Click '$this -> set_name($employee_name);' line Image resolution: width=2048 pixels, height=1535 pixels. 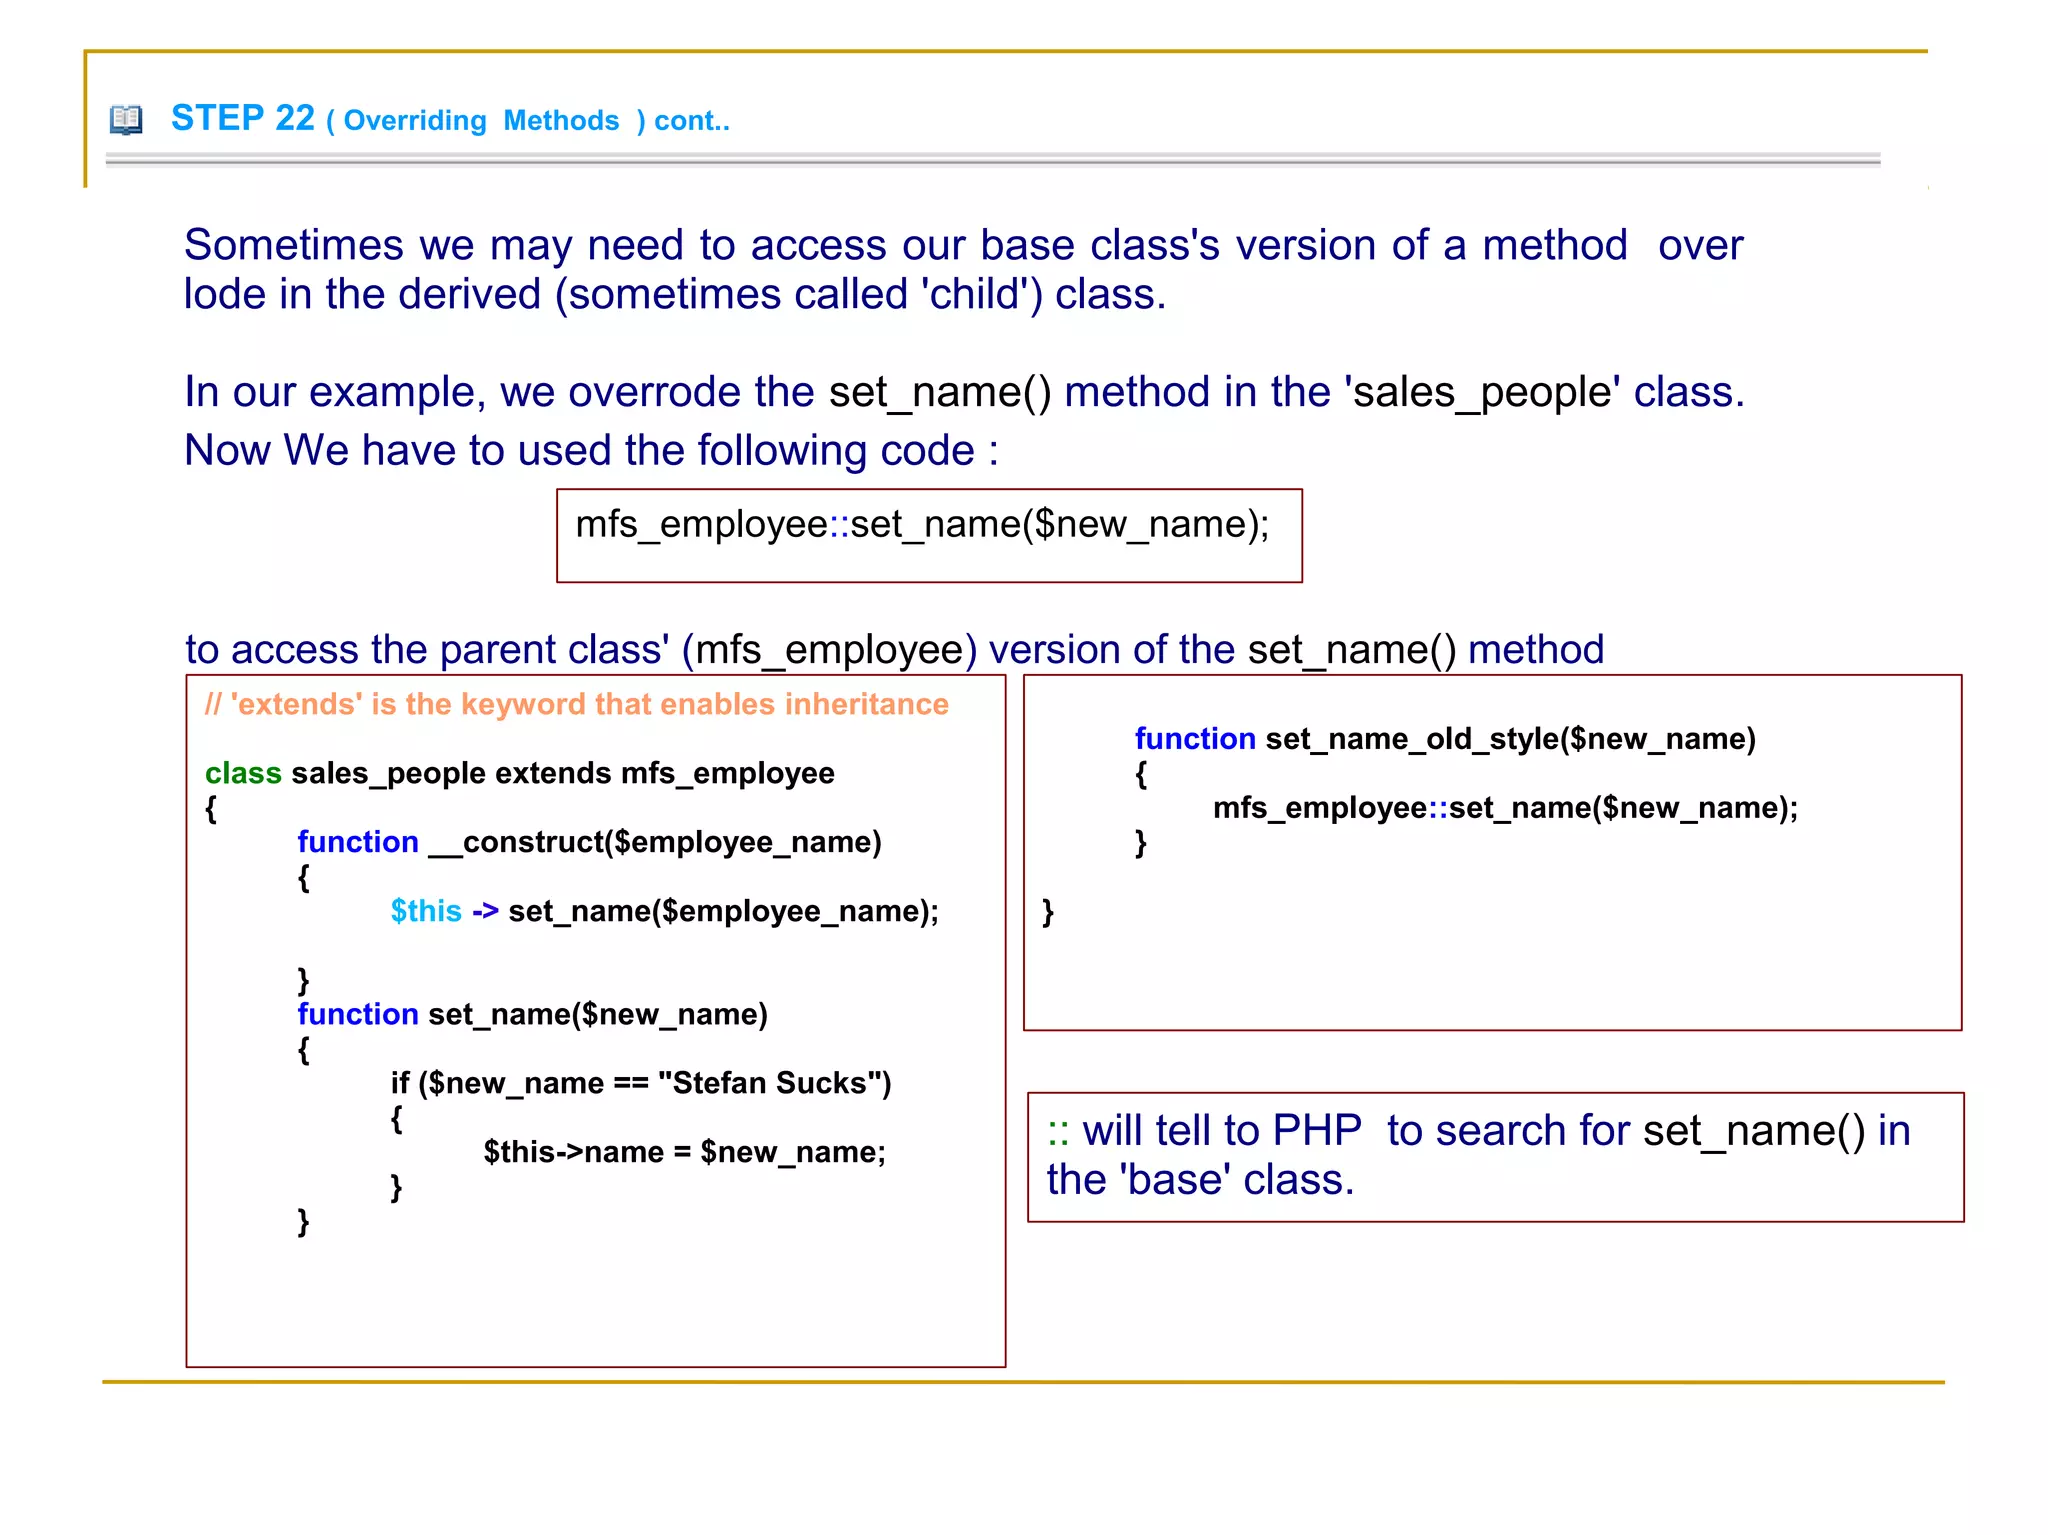(664, 911)
